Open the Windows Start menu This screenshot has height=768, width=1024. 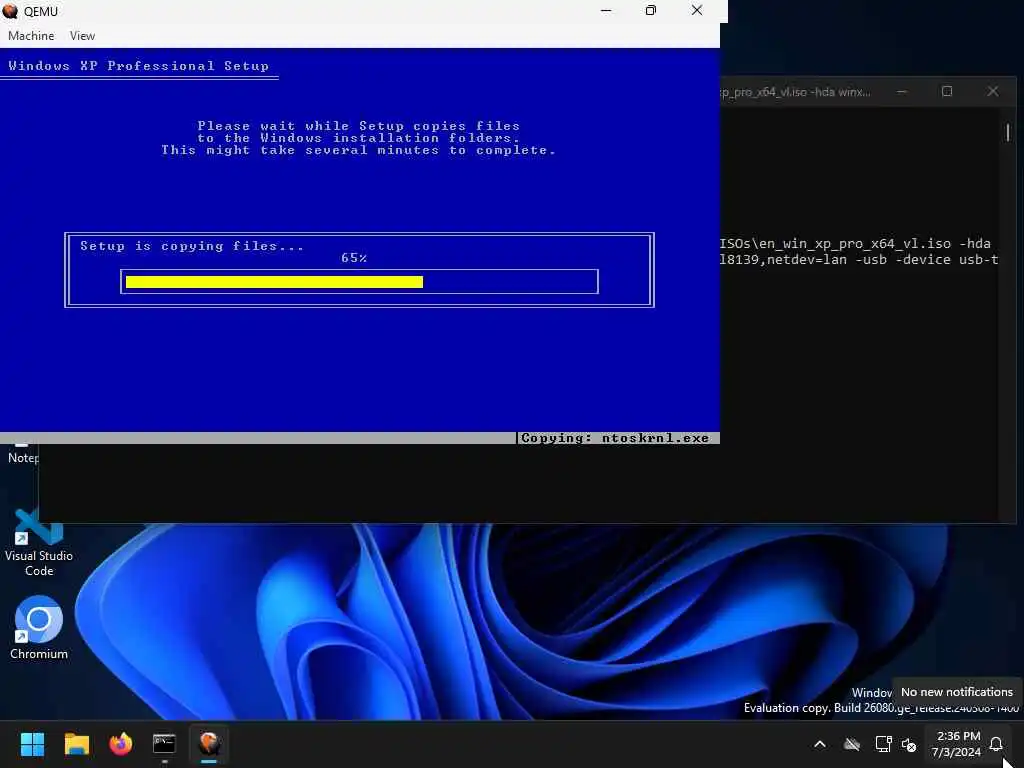tap(32, 744)
